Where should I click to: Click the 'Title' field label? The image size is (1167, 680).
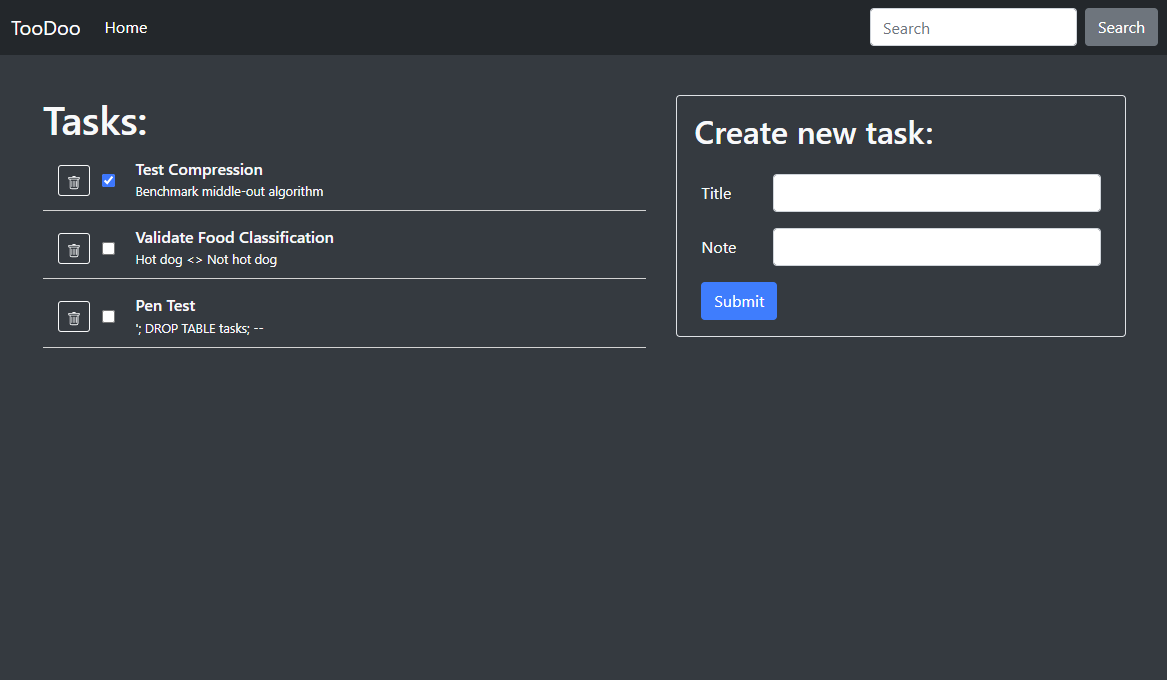(x=716, y=193)
